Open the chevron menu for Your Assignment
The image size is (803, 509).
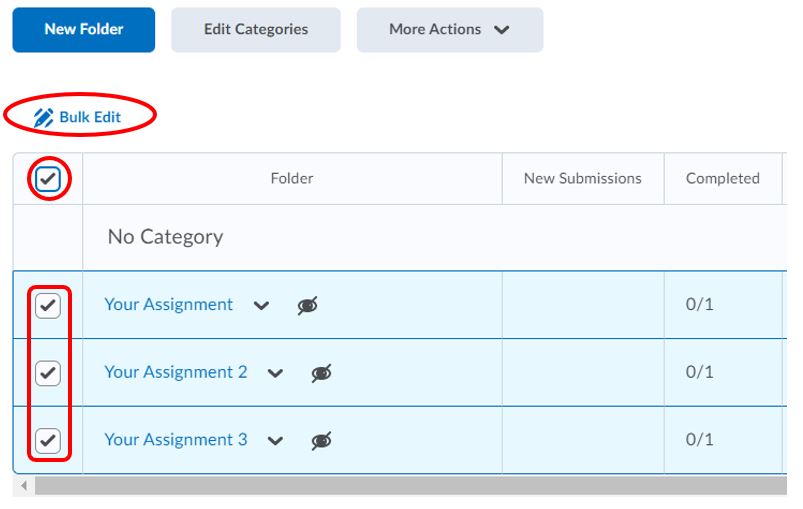261,306
